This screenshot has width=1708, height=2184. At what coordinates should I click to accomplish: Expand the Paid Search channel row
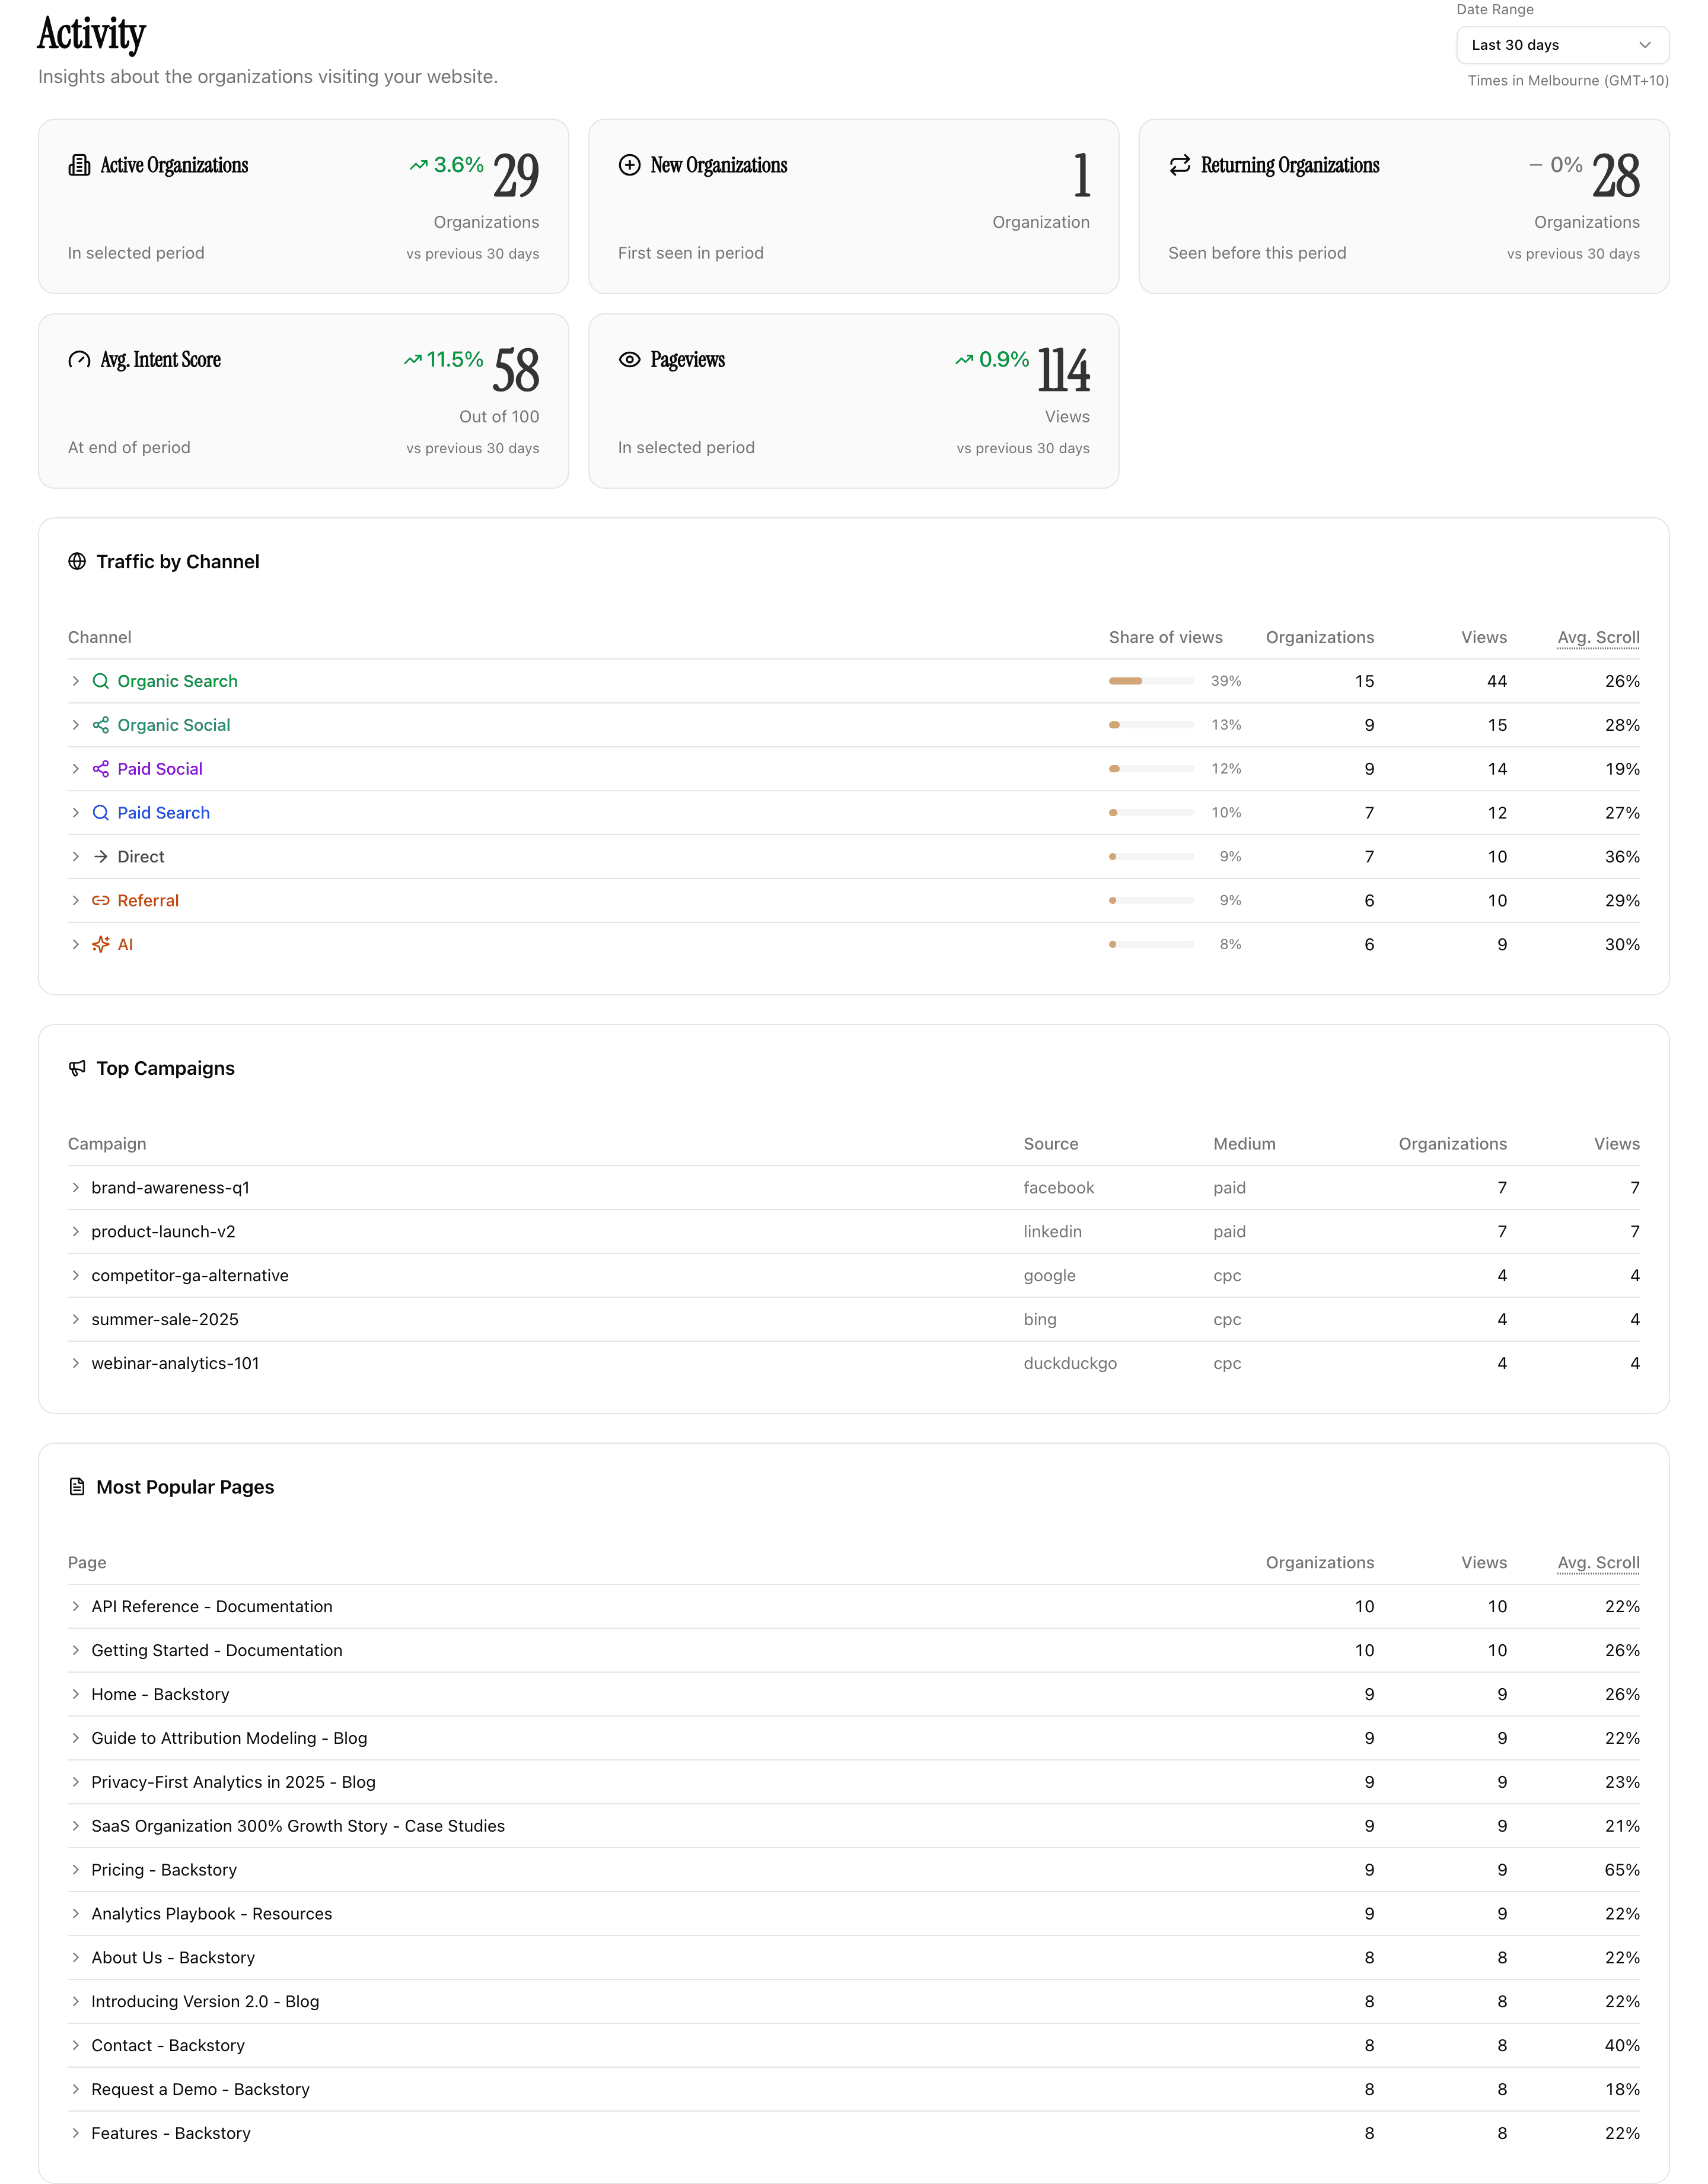[75, 813]
